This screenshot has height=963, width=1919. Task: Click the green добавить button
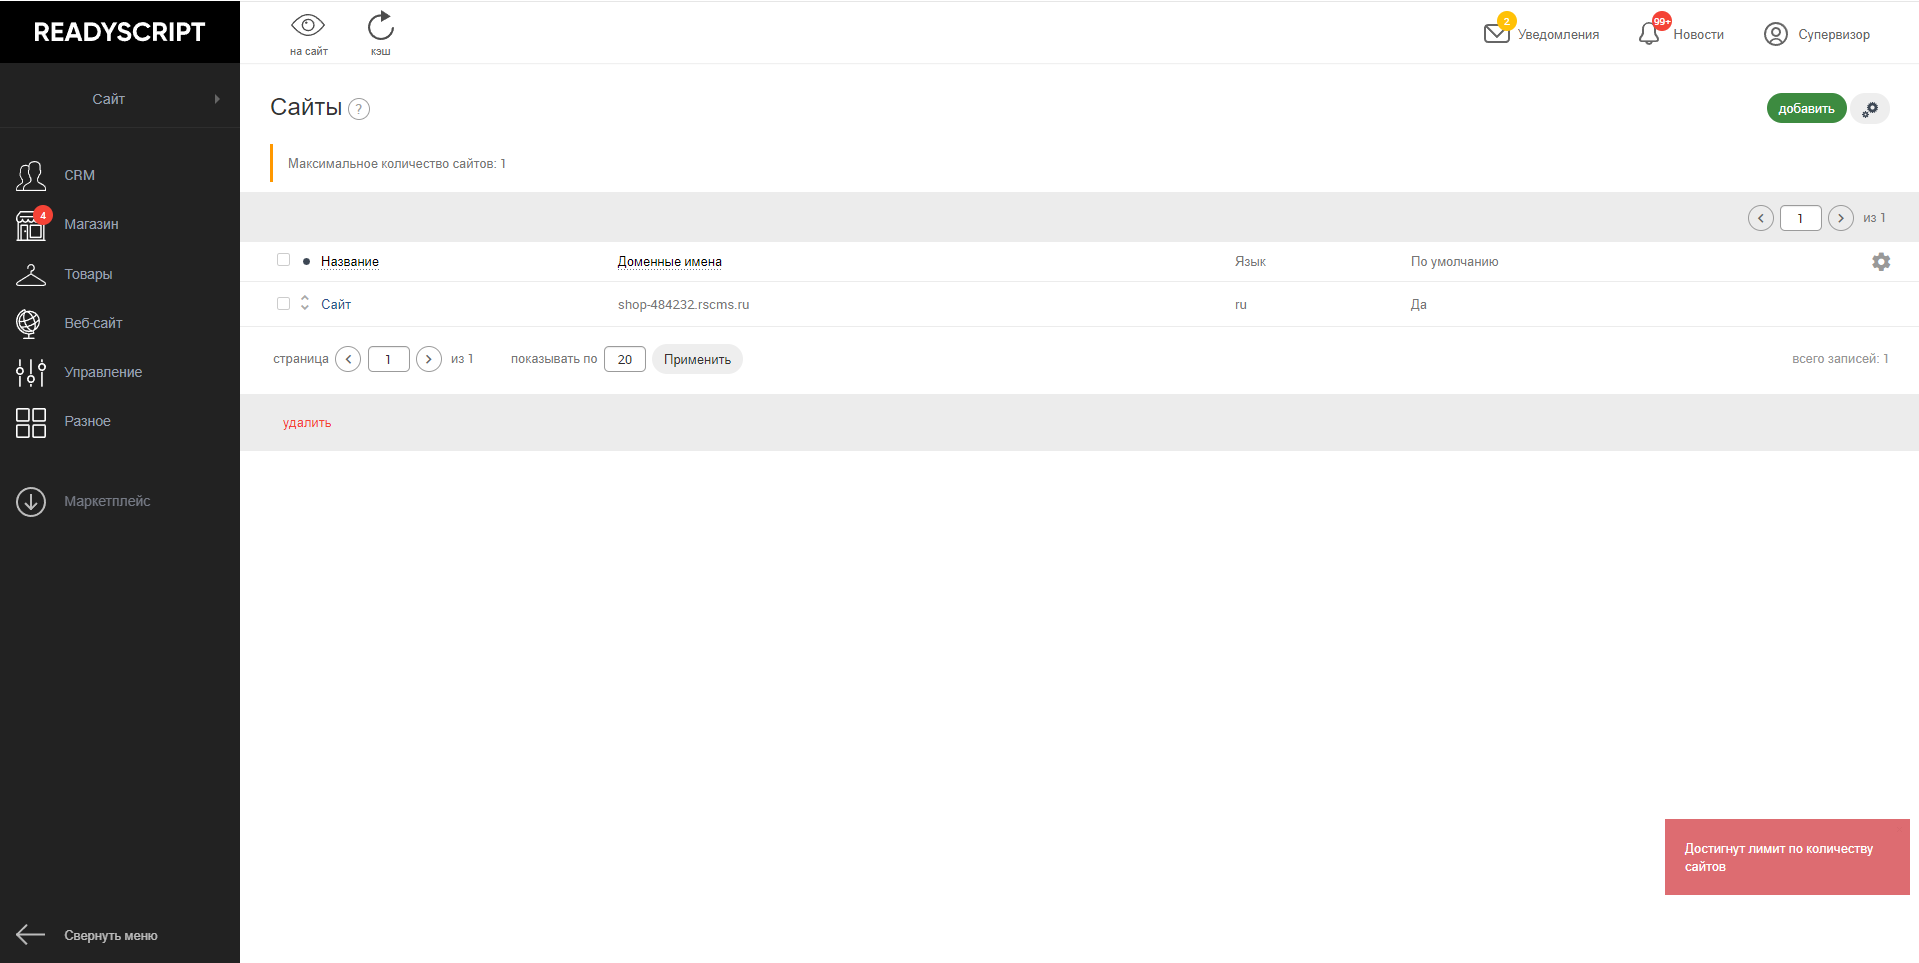1806,108
